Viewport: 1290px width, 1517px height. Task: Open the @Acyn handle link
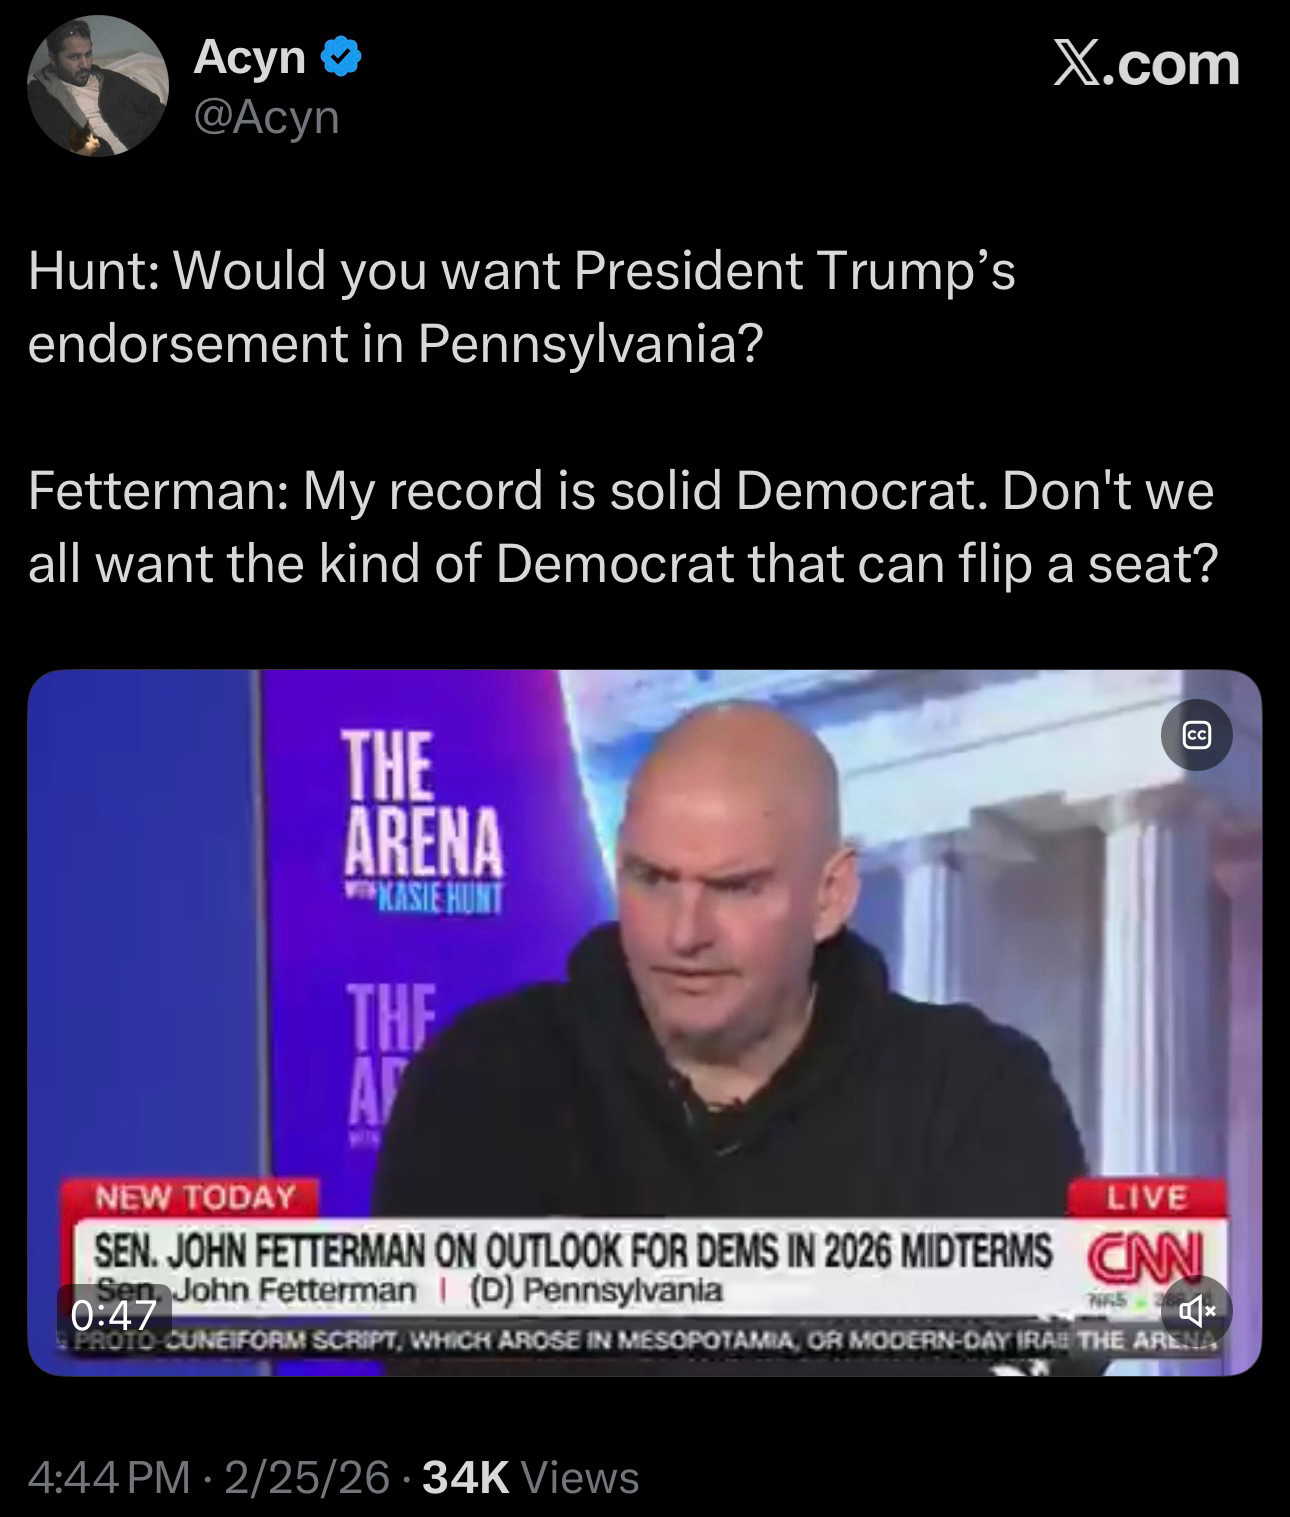266,118
